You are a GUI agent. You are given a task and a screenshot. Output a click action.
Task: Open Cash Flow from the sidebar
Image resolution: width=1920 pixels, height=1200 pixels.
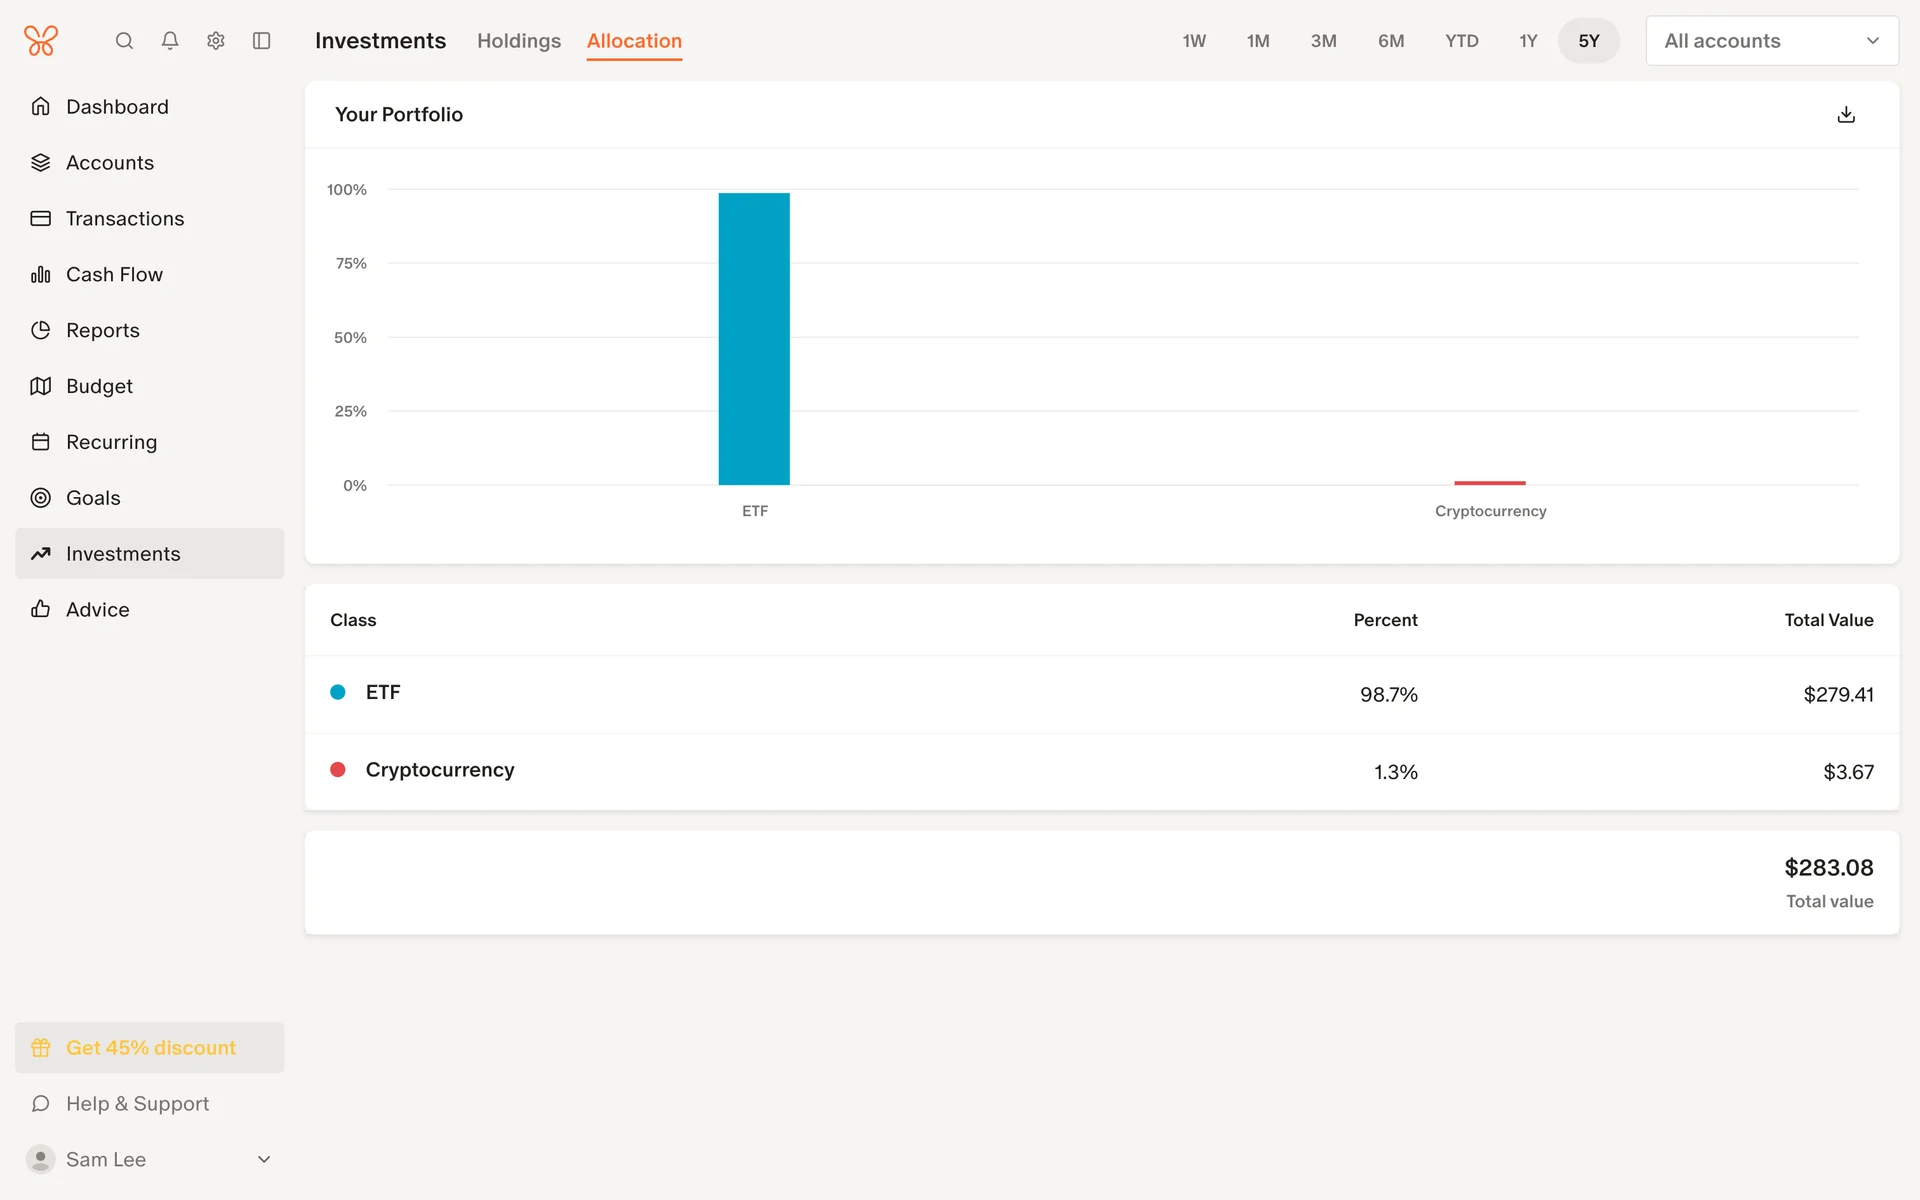pos(114,275)
